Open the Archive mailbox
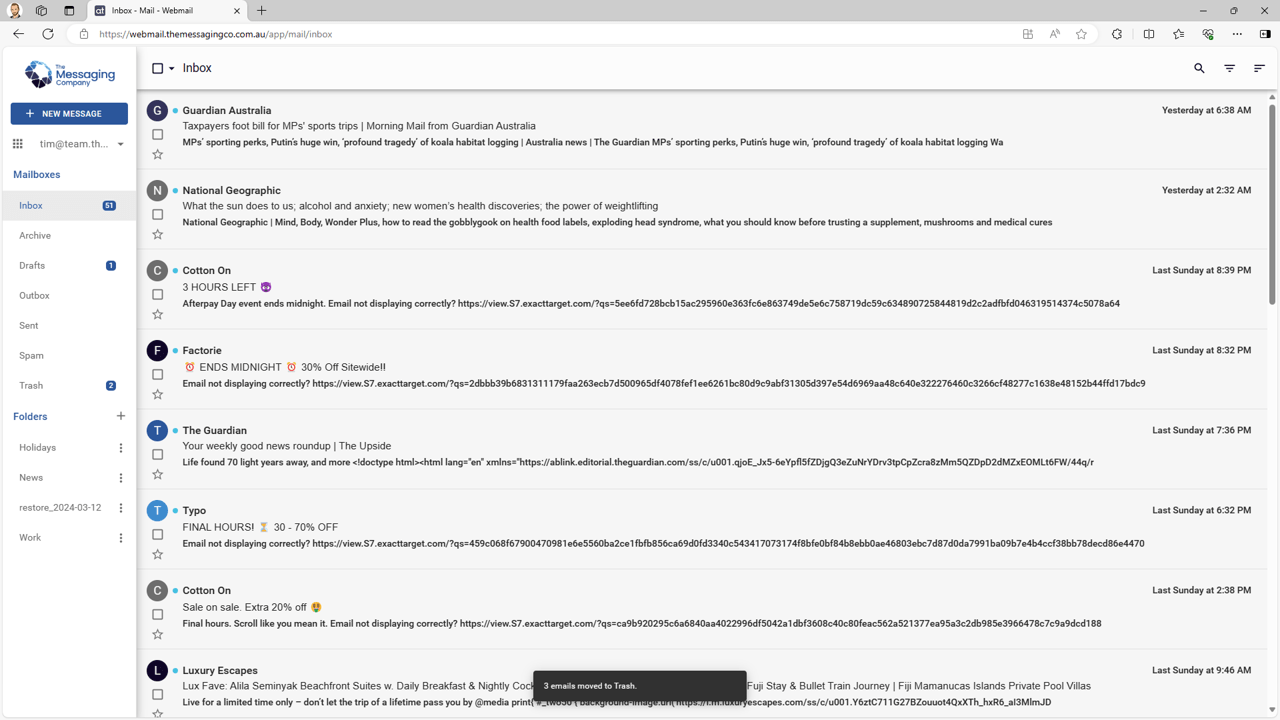 [x=68, y=235]
